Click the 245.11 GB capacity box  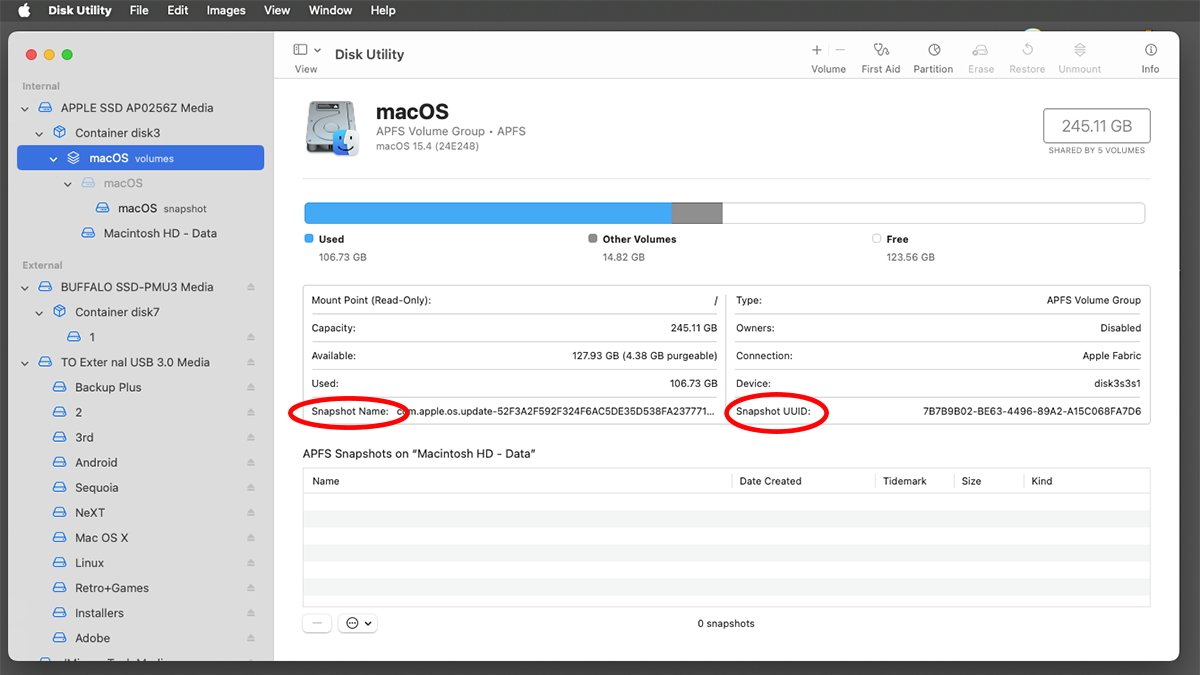(1096, 126)
